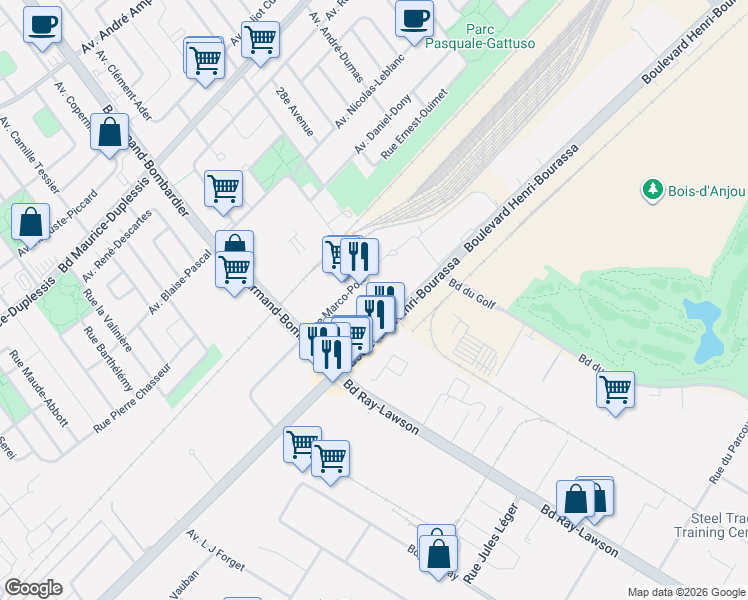This screenshot has height=600, width=748.
Task: Select the shopping cart marker above Av. Blaise-Pascal
Action: pyautogui.click(x=224, y=190)
